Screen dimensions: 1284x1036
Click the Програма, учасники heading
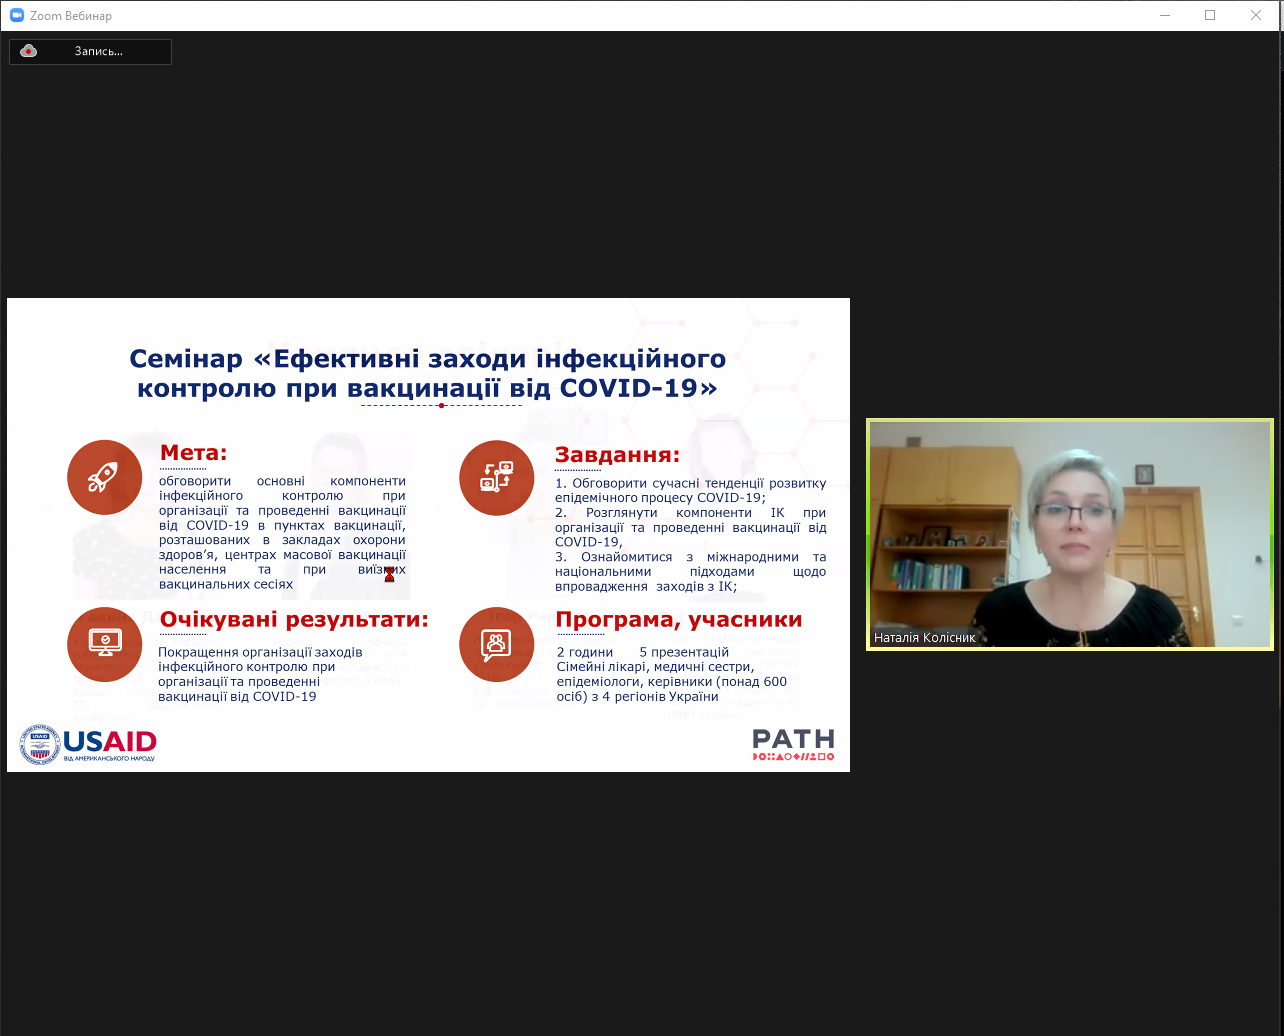point(678,619)
